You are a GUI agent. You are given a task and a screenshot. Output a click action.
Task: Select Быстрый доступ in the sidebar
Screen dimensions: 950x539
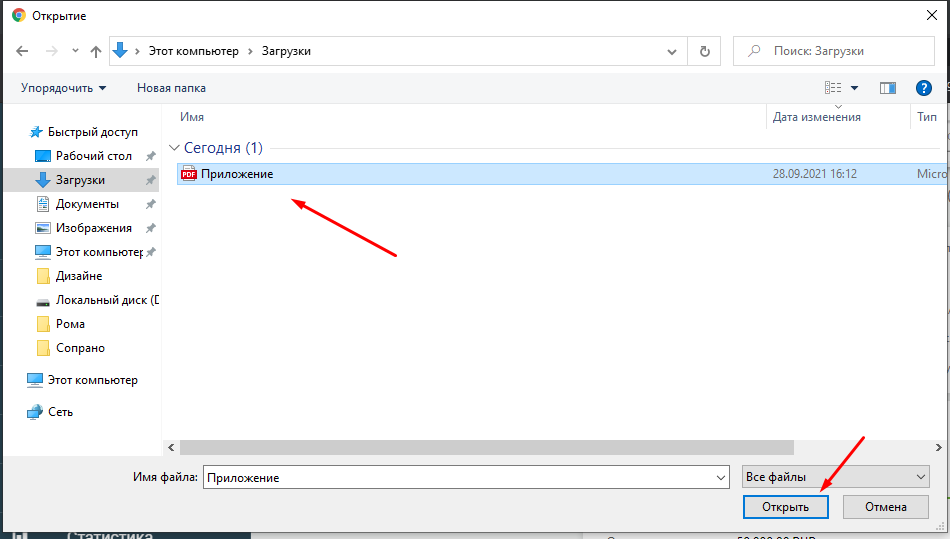point(93,132)
